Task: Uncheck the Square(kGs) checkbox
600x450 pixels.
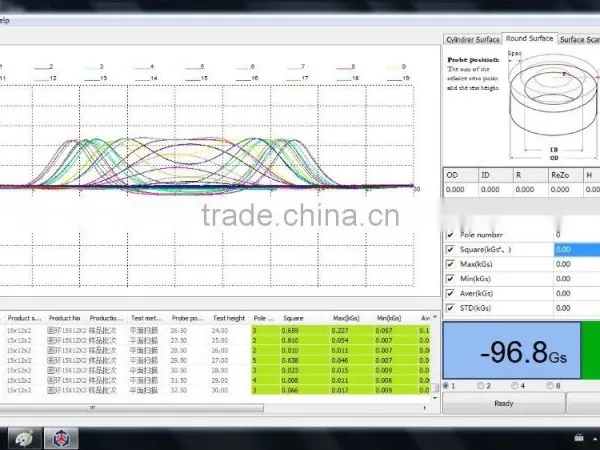Action: 450,249
